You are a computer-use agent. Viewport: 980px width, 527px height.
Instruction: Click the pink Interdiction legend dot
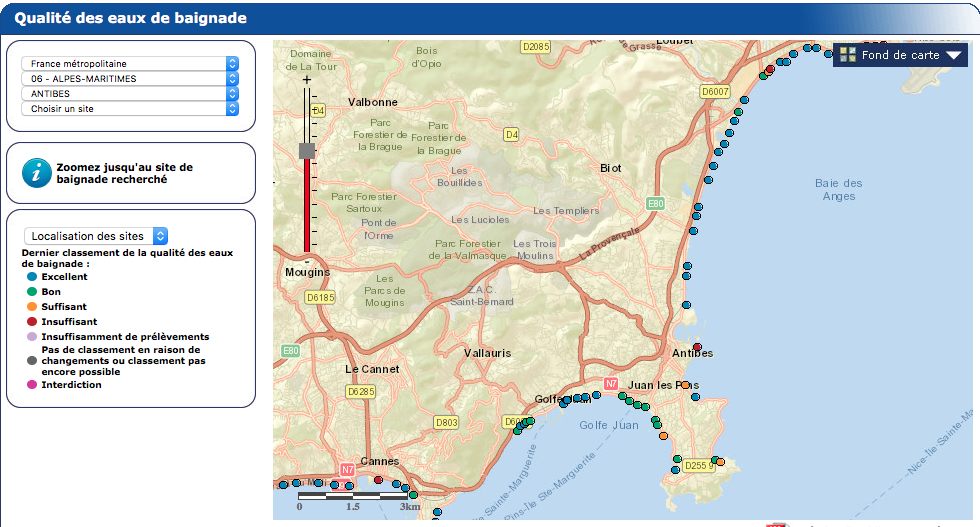point(32,385)
